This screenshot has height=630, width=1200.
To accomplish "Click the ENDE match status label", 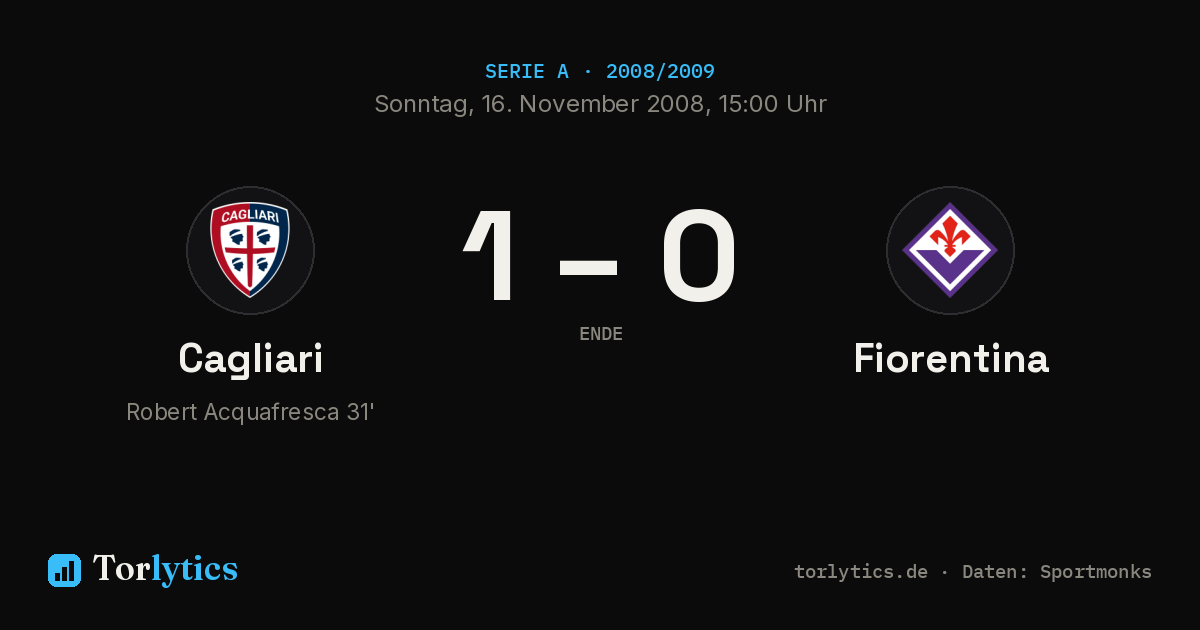I will pos(601,334).
